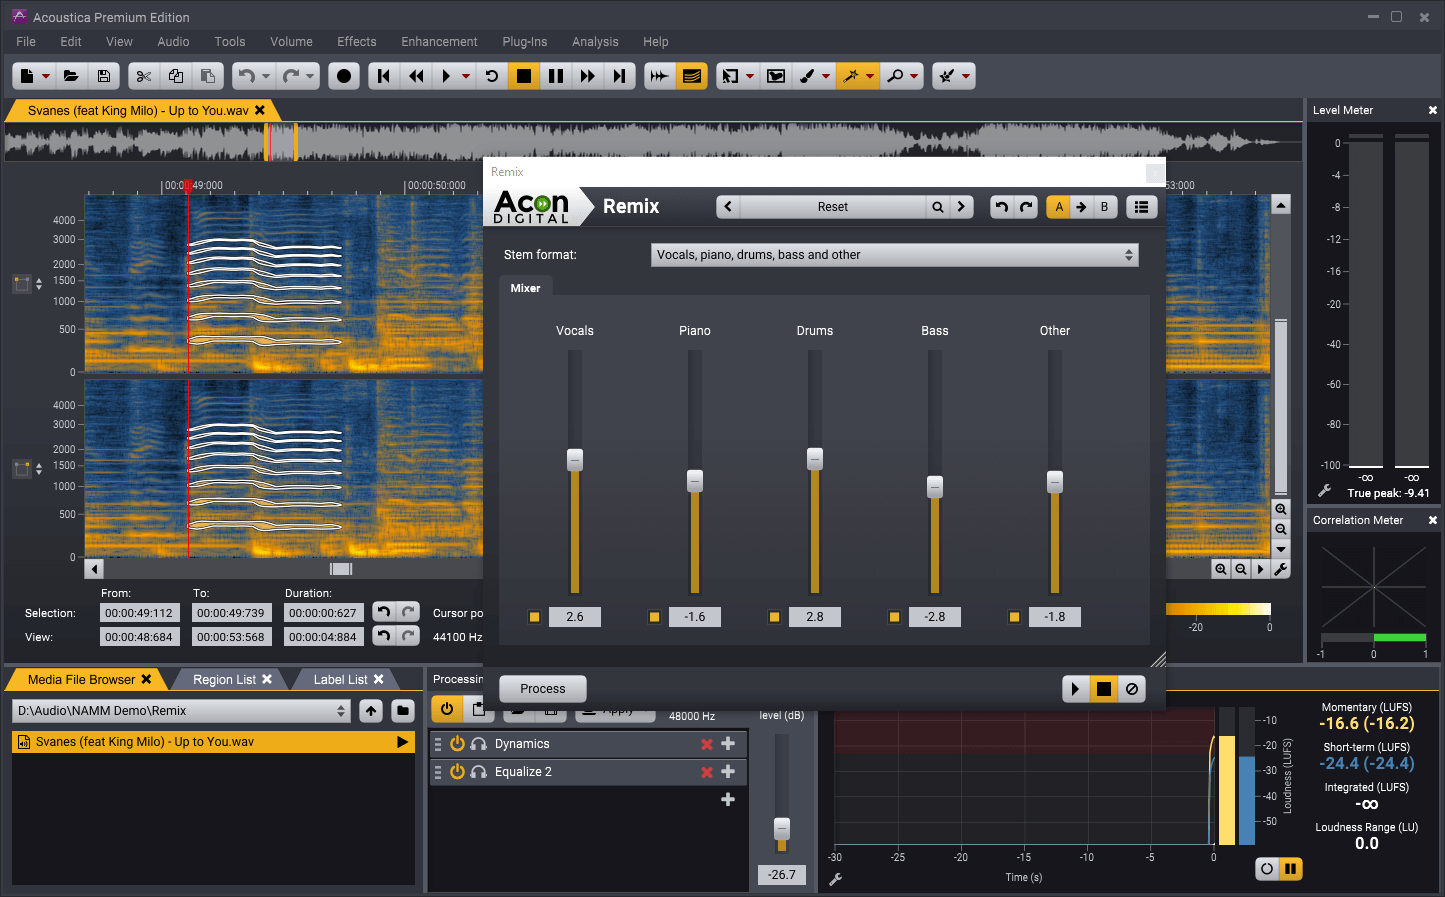Click the loop playback icon
Screen dimensions: 1445x897
click(491, 76)
